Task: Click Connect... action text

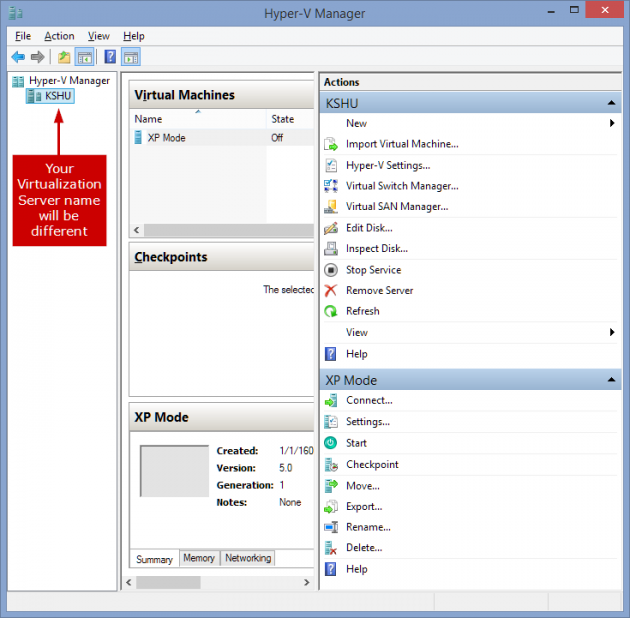Action: pyautogui.click(x=369, y=400)
